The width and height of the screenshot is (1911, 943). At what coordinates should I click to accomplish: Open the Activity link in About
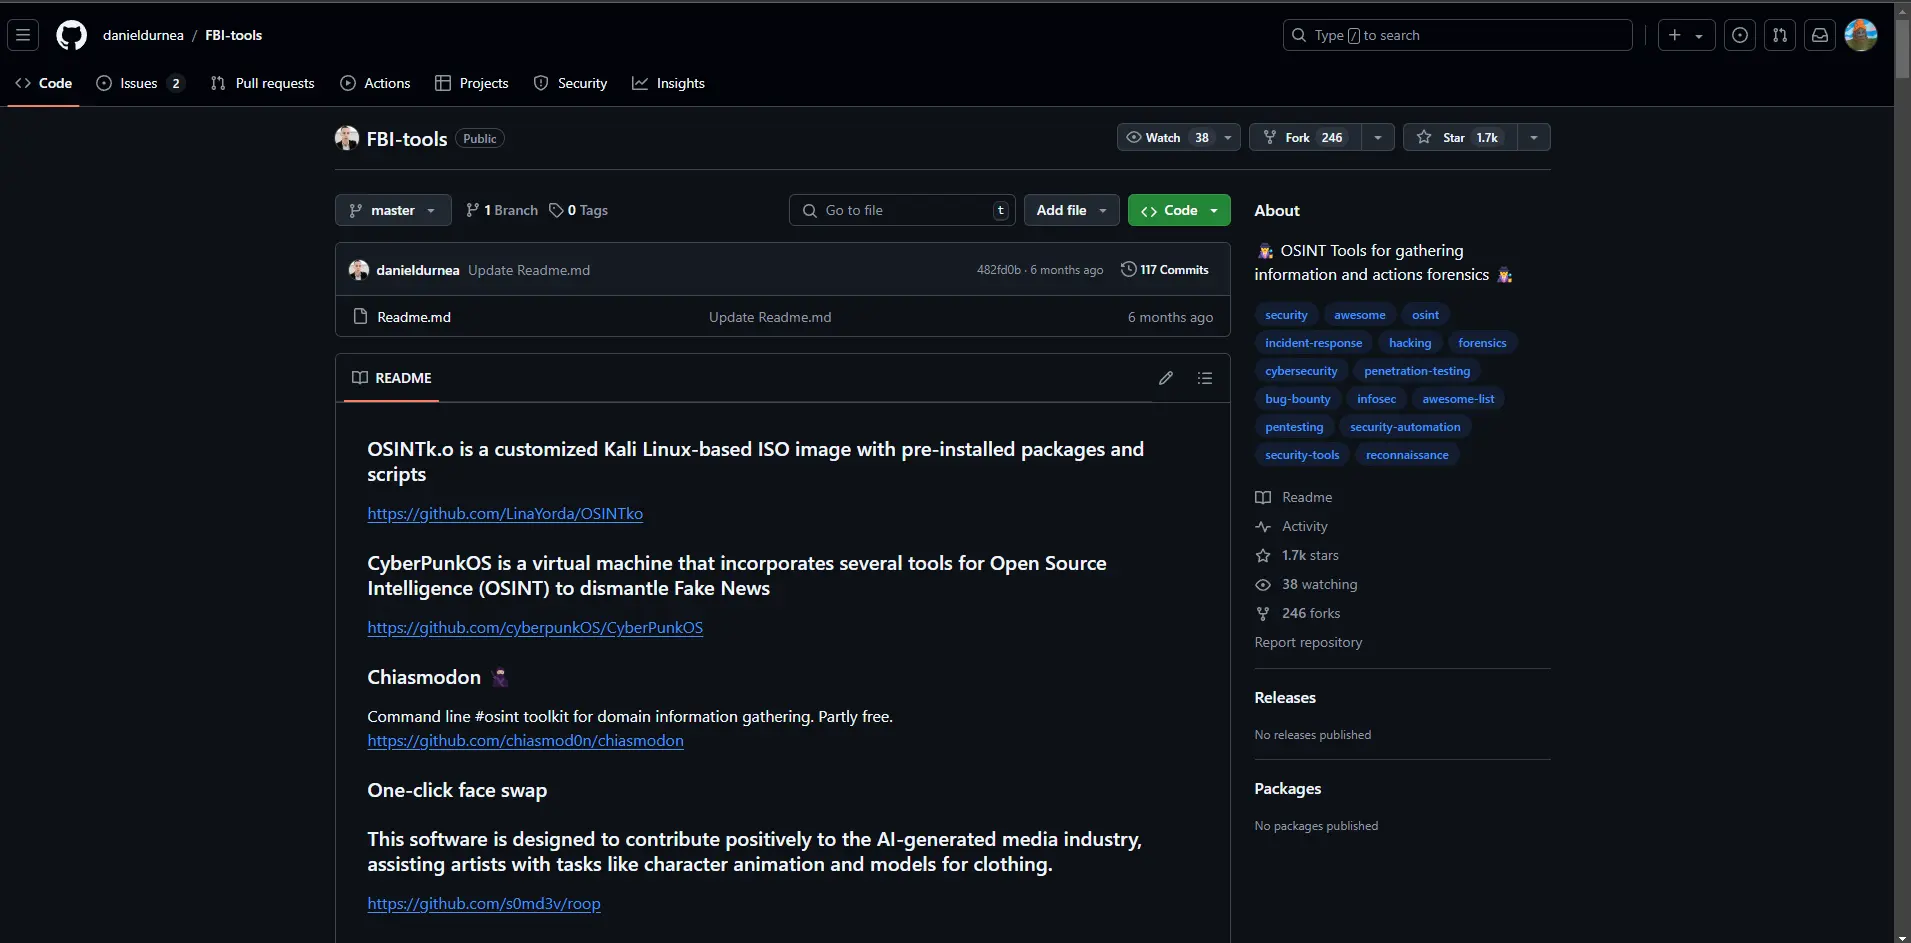coord(1305,526)
